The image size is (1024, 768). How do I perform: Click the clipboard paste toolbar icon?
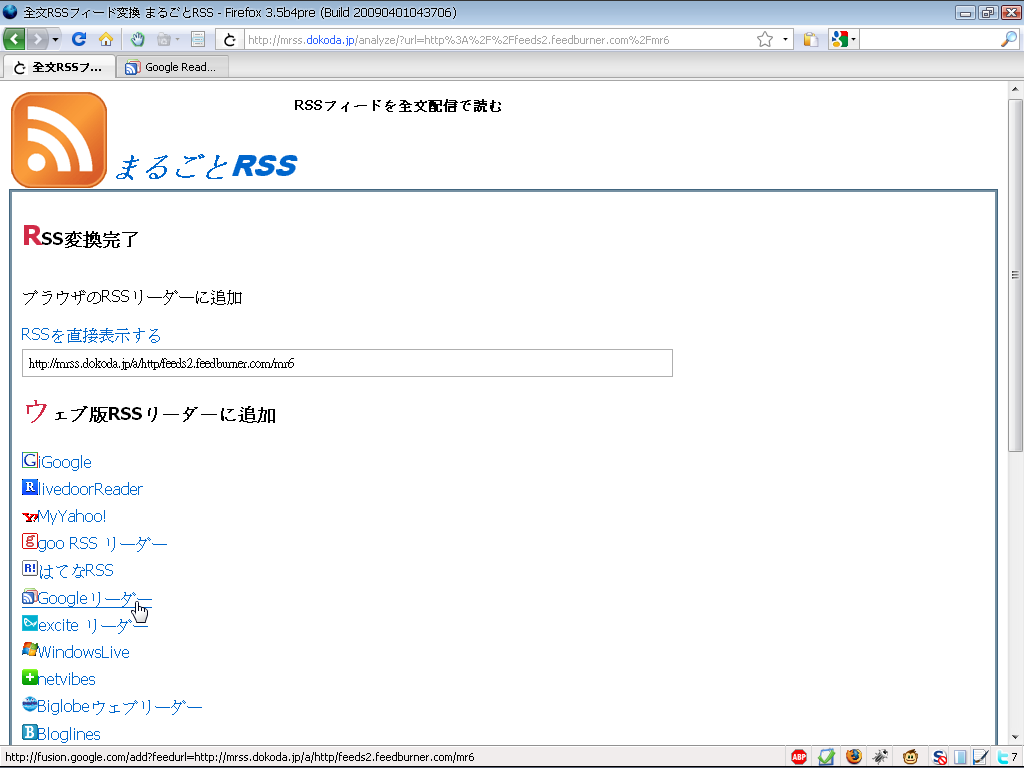810,40
